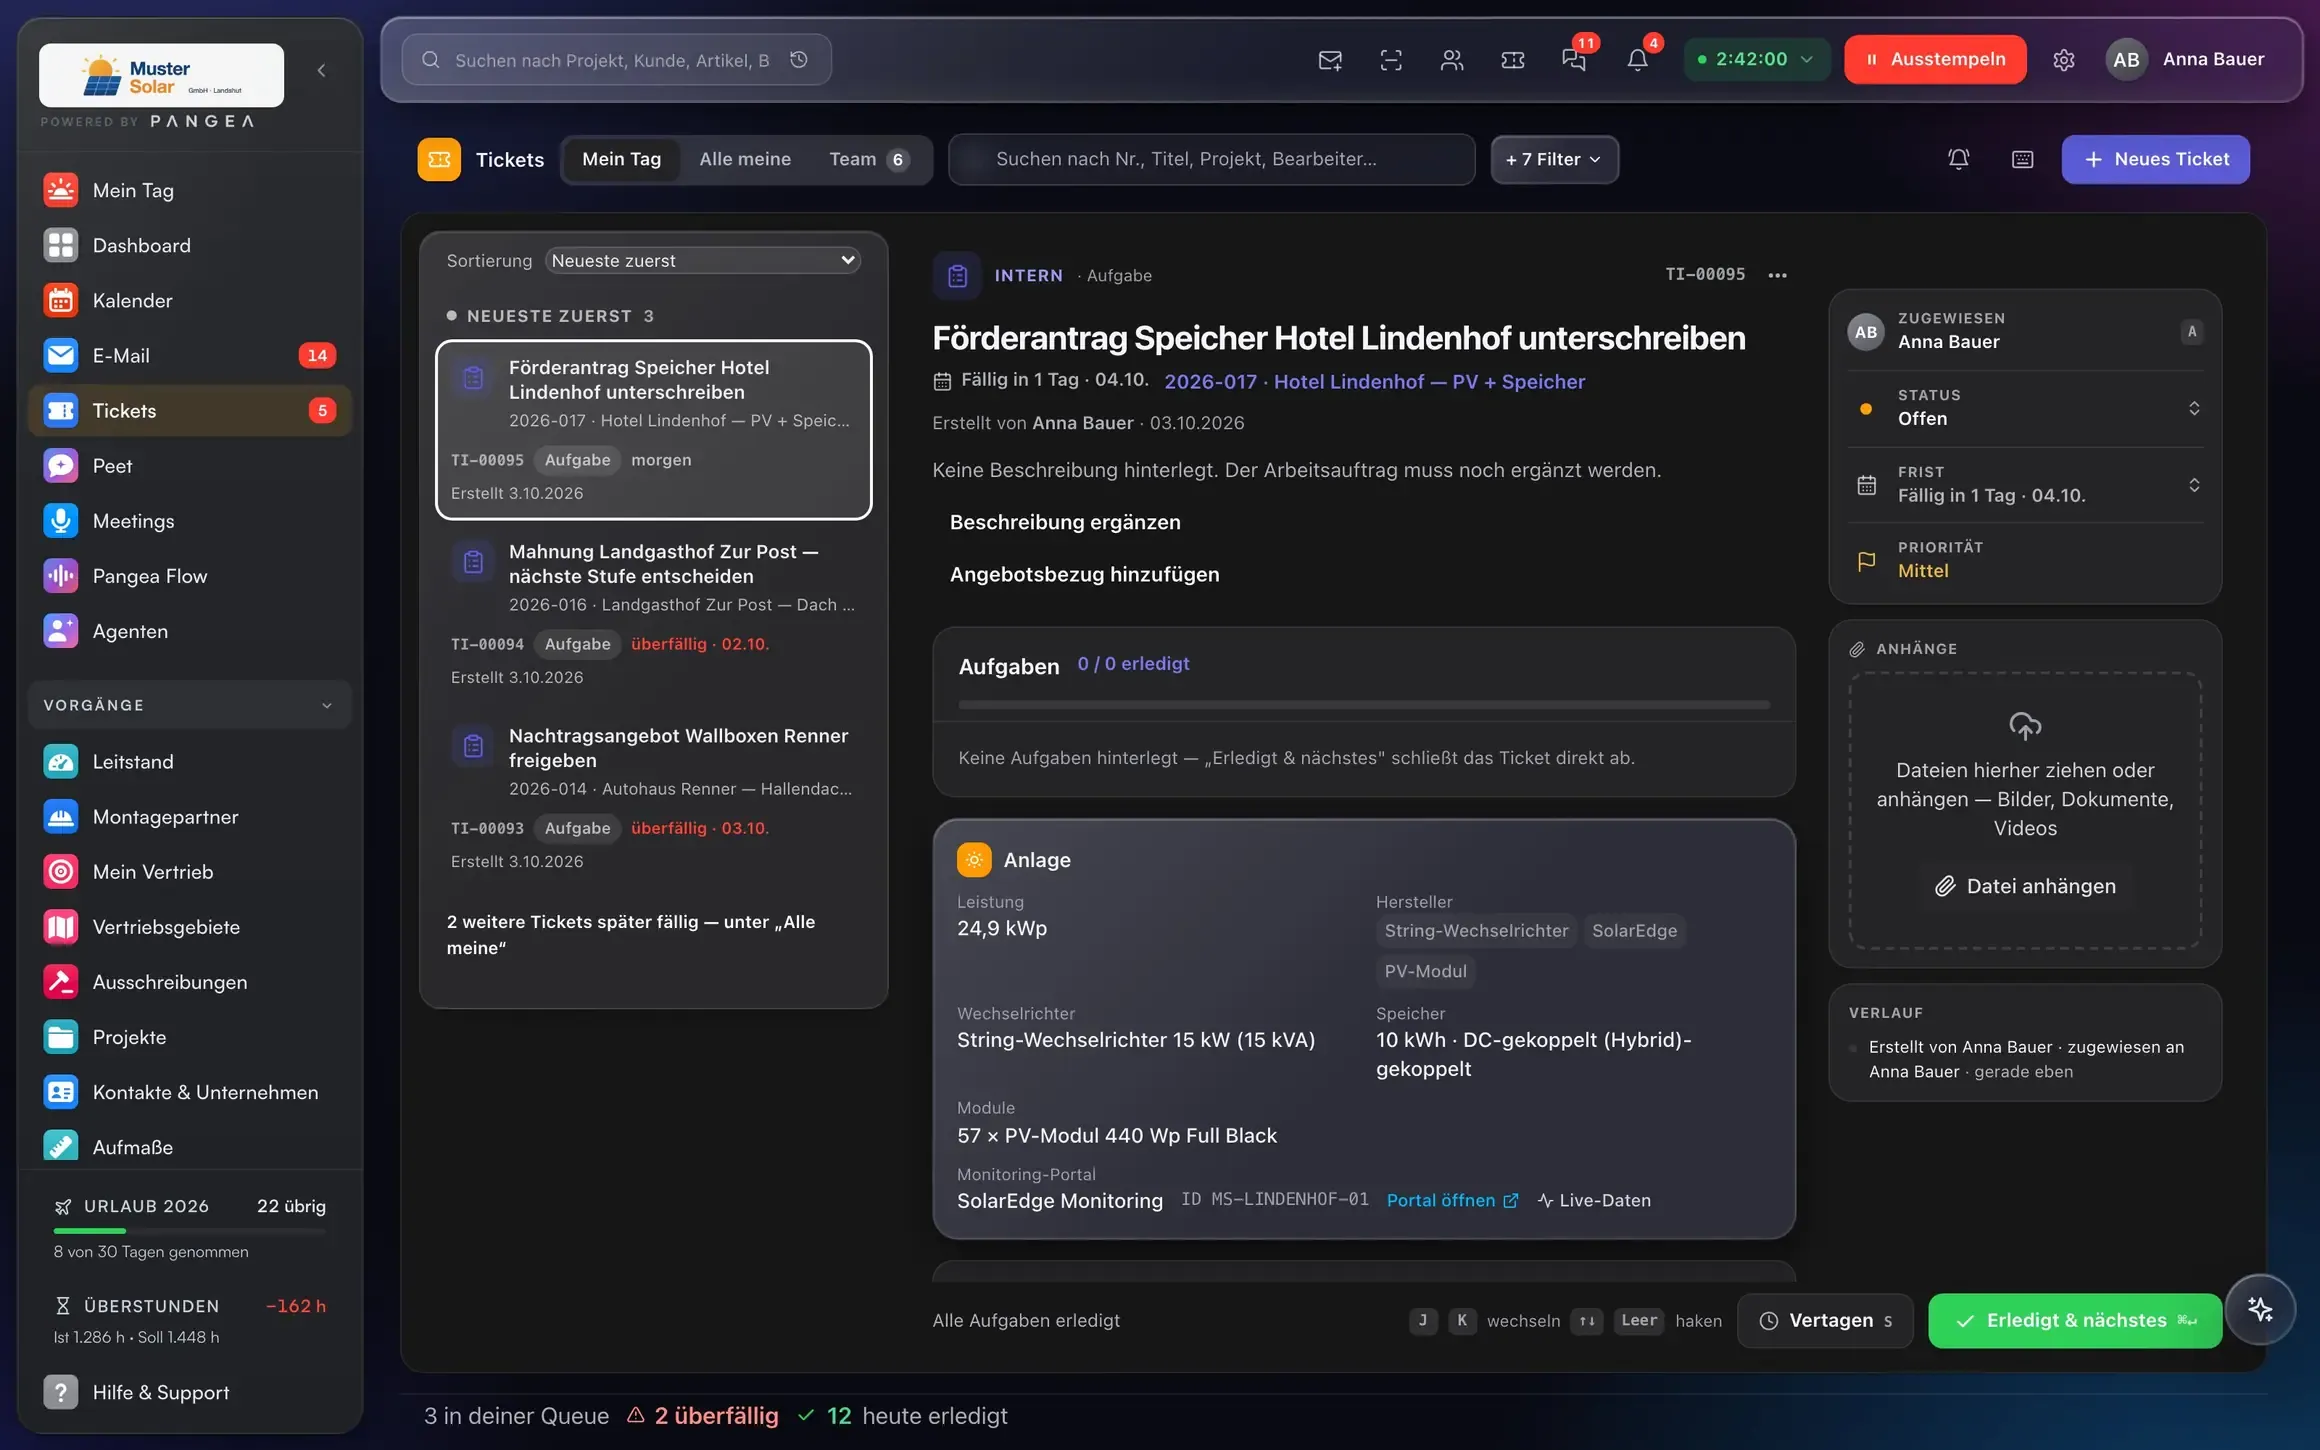2320x1450 pixels.
Task: Open the three-dots menu for TI-00095
Action: (1777, 275)
